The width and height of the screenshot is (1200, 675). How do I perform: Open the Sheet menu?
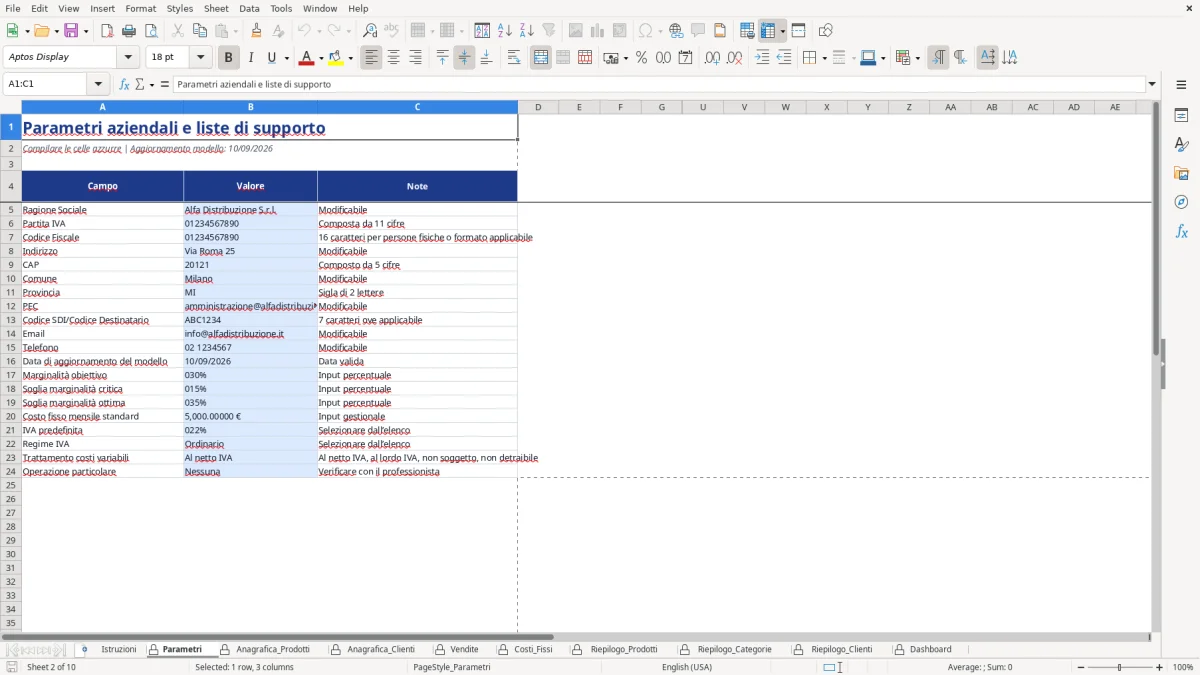point(217,8)
